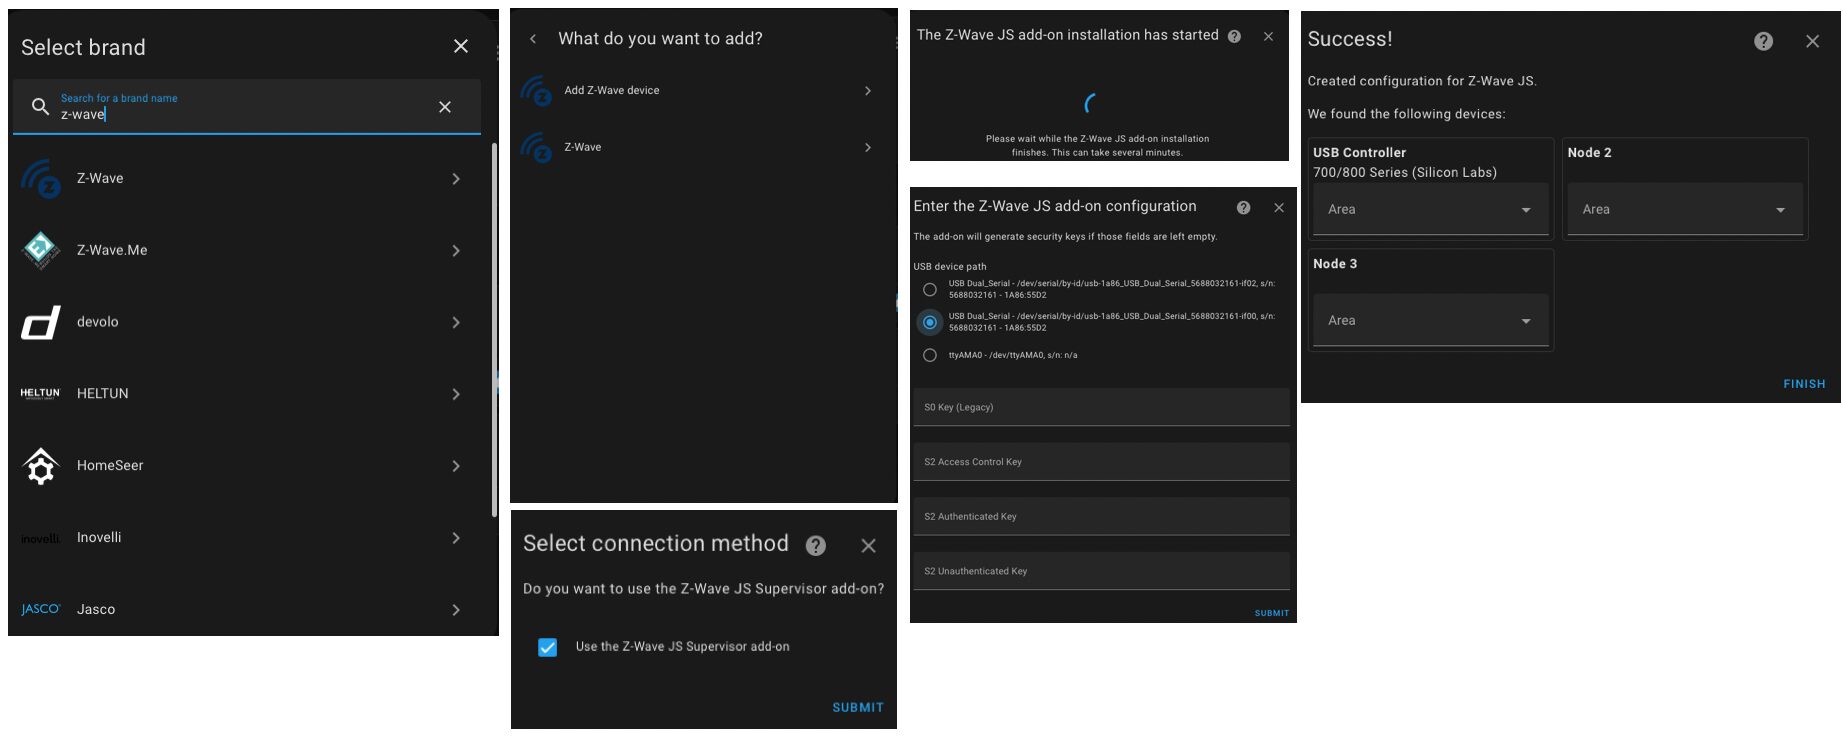Open Area dropdown for Node 3
This screenshot has height=756, width=1843.
click(x=1430, y=320)
